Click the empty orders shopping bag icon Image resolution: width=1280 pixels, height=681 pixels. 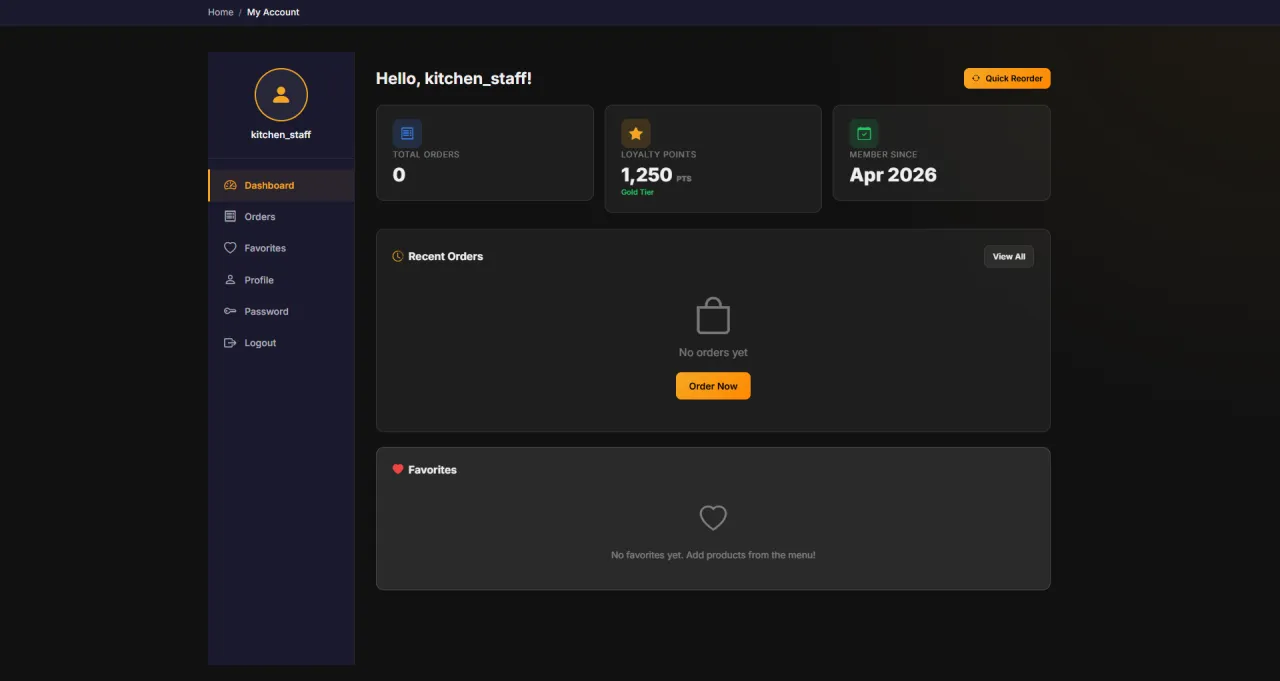point(713,315)
